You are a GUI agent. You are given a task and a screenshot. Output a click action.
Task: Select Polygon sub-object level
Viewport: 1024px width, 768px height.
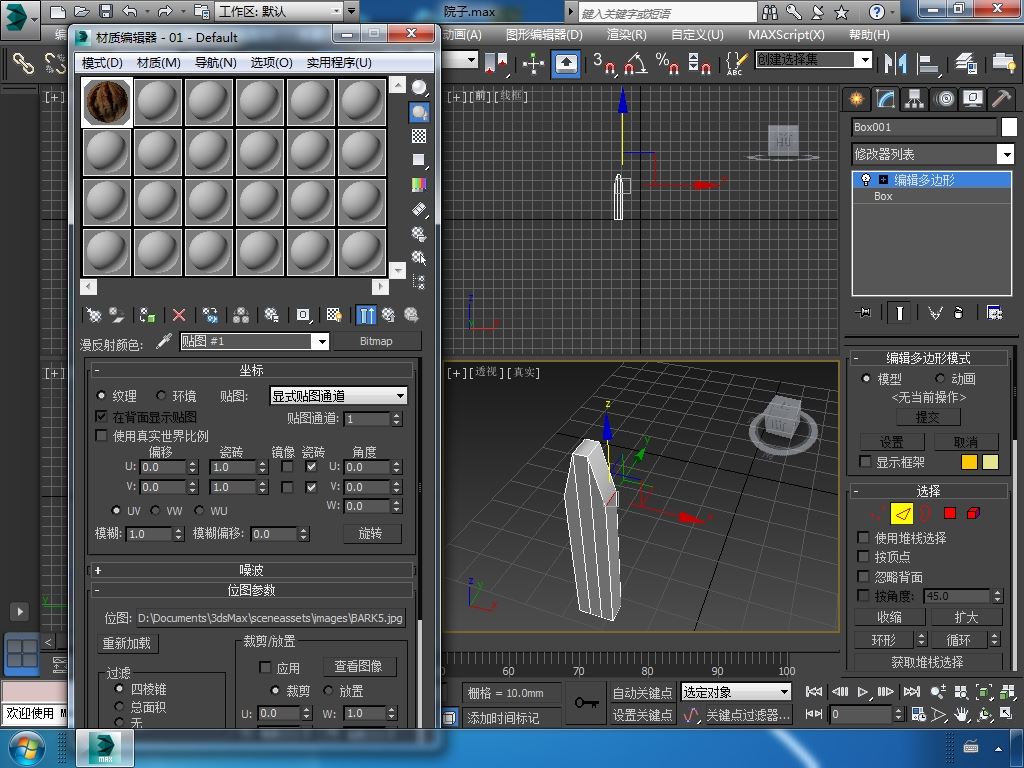click(x=950, y=513)
